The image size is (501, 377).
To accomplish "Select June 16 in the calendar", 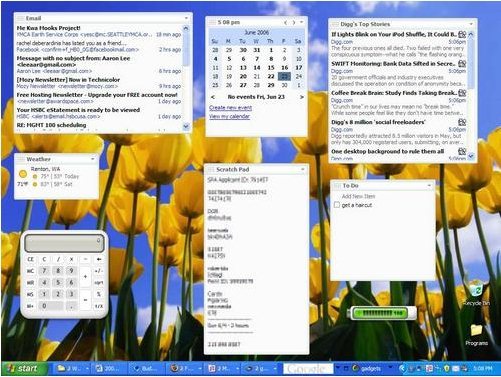I will tap(284, 68).
